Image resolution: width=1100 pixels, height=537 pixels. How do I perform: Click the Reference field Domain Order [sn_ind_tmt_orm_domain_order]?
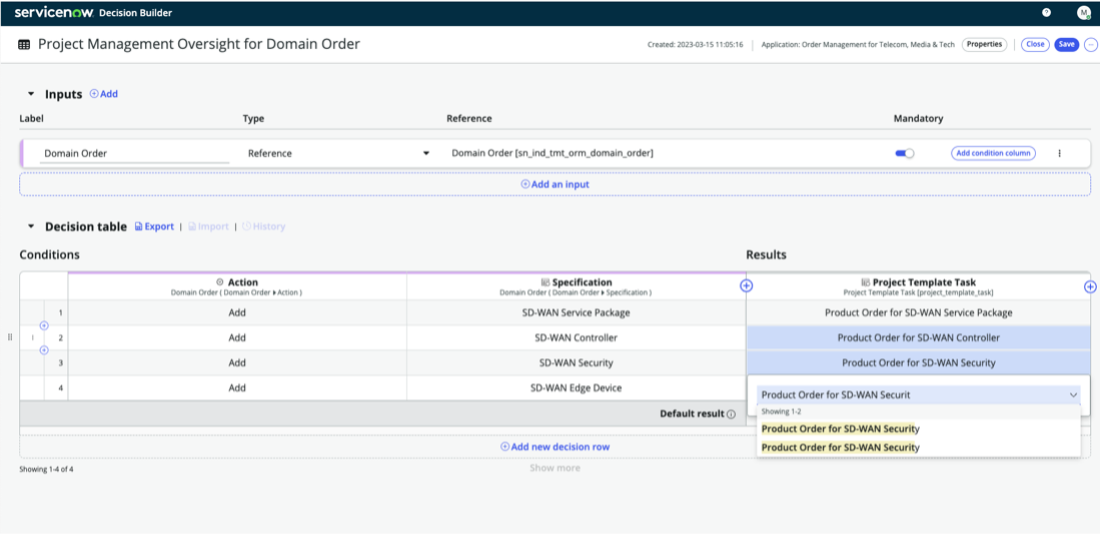pos(552,153)
